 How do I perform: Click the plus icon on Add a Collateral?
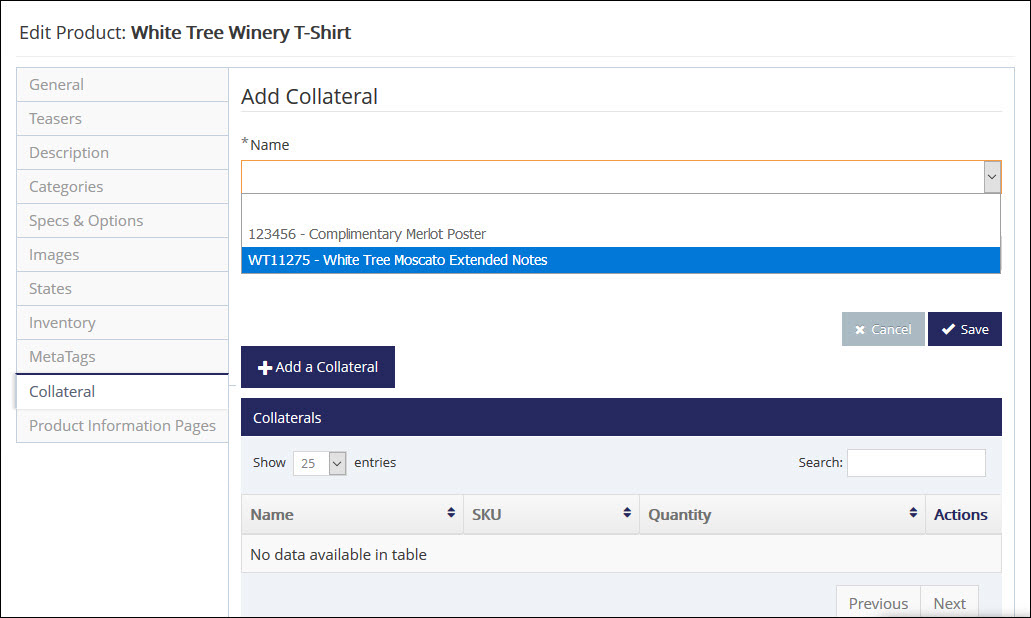click(263, 367)
